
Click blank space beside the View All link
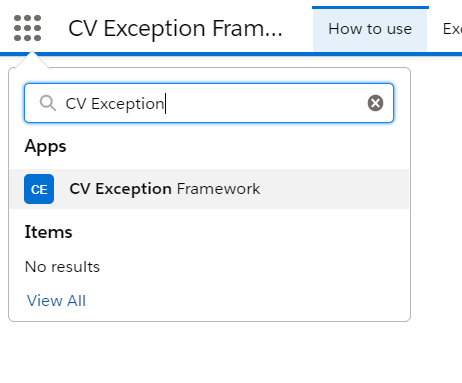click(233, 301)
